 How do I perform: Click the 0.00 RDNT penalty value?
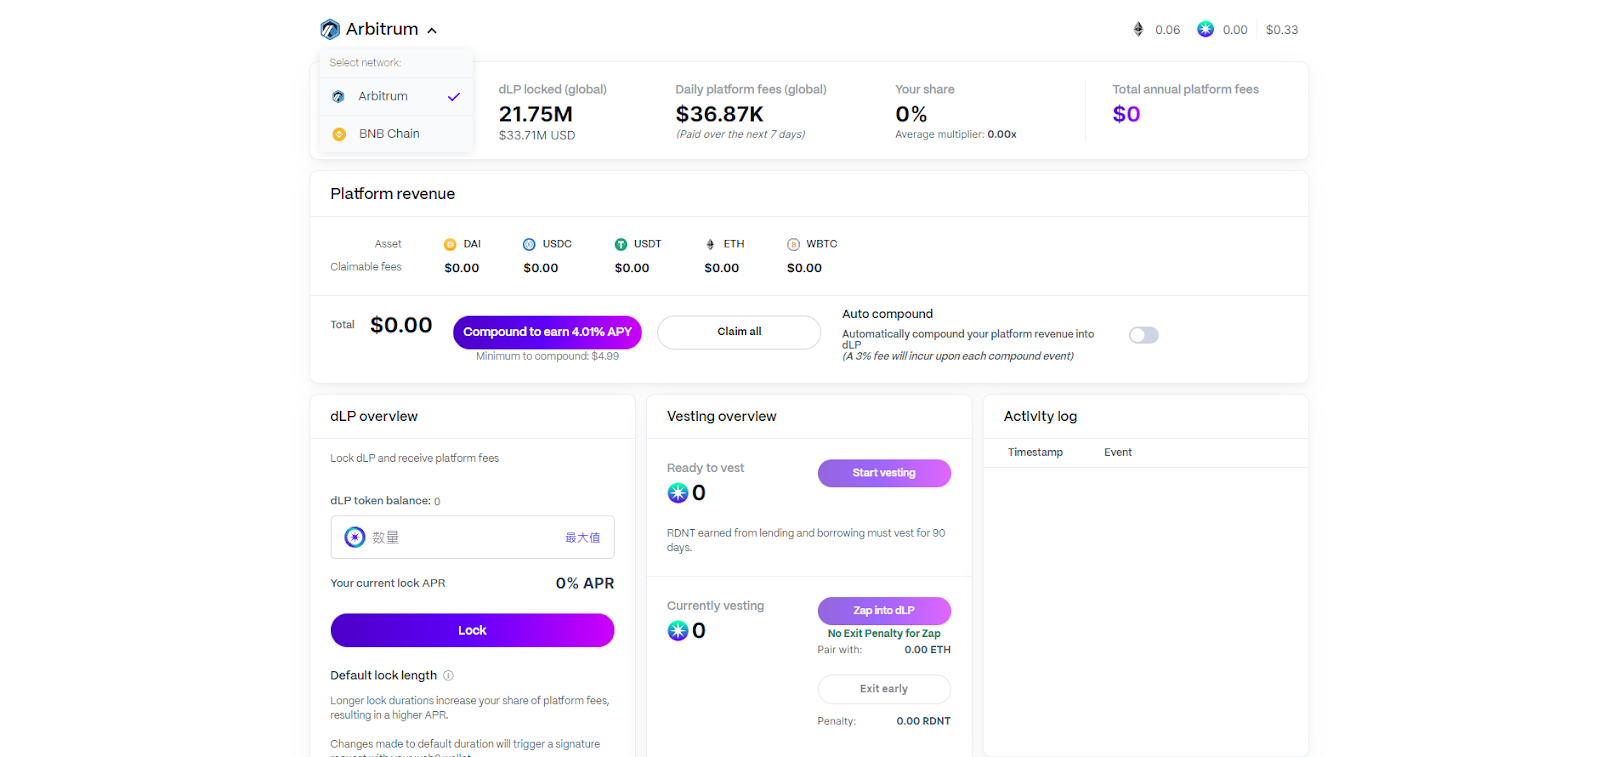click(923, 722)
